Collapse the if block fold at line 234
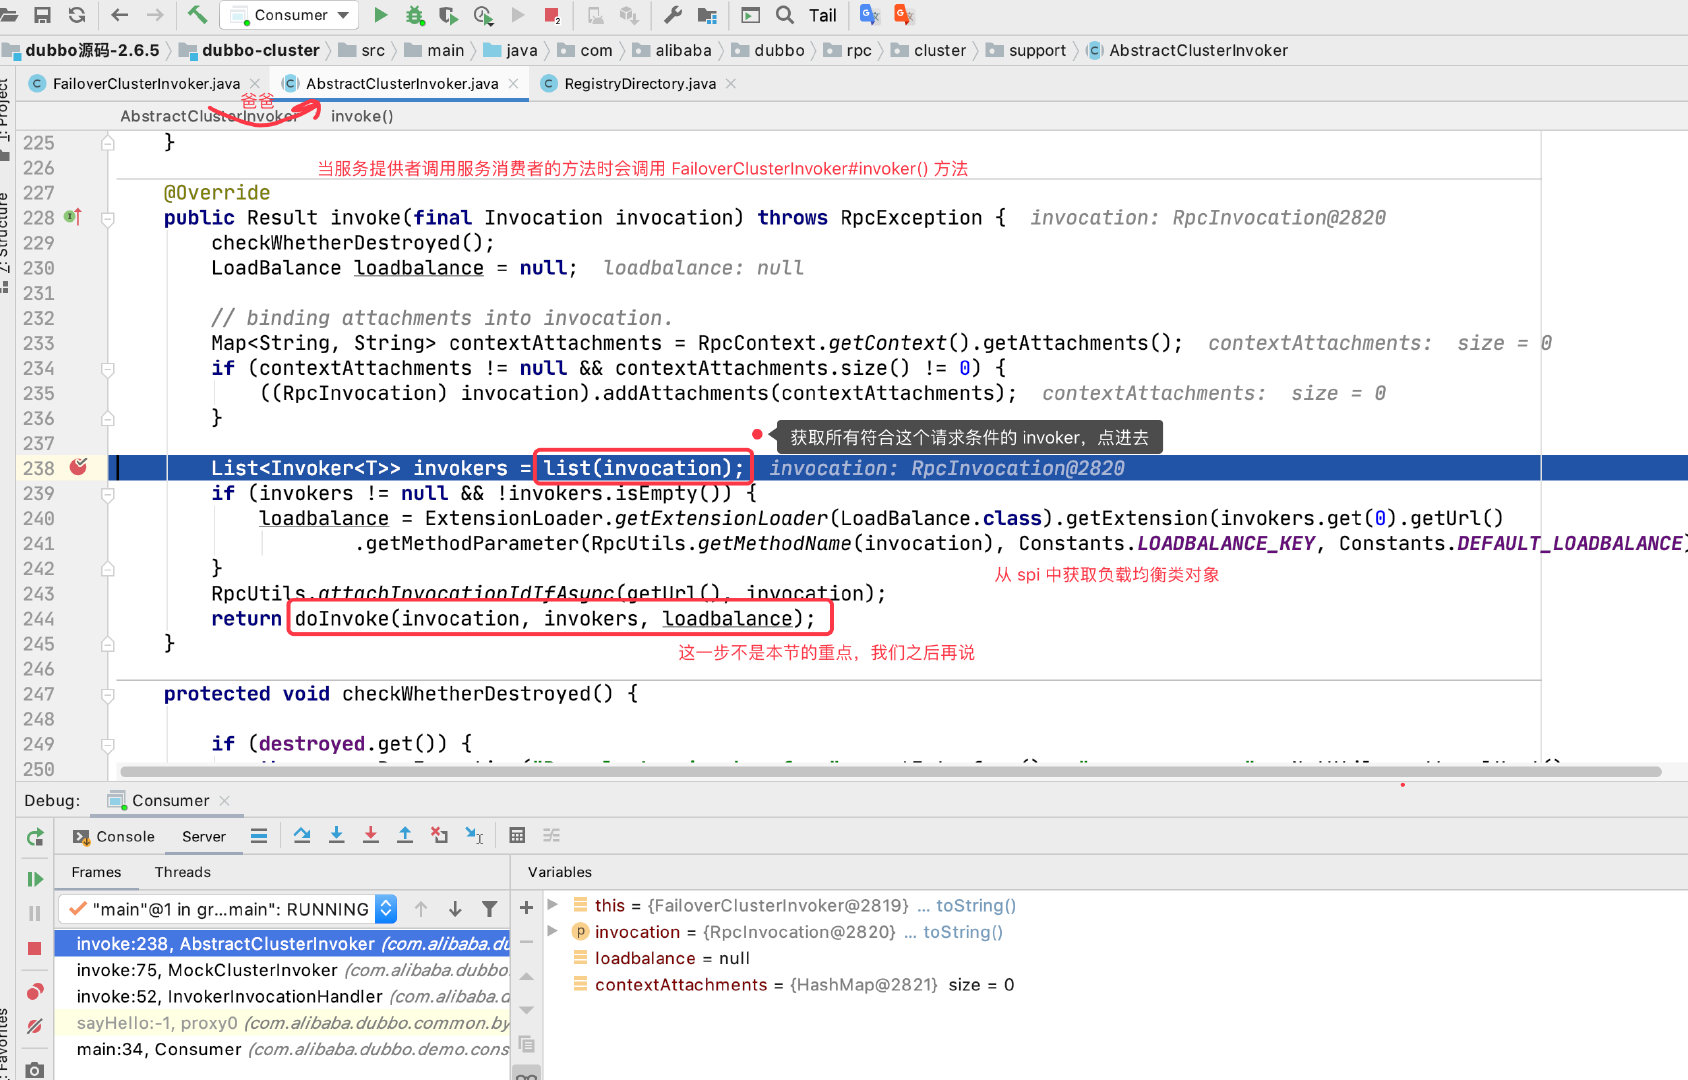1688x1080 pixels. pyautogui.click(x=107, y=369)
